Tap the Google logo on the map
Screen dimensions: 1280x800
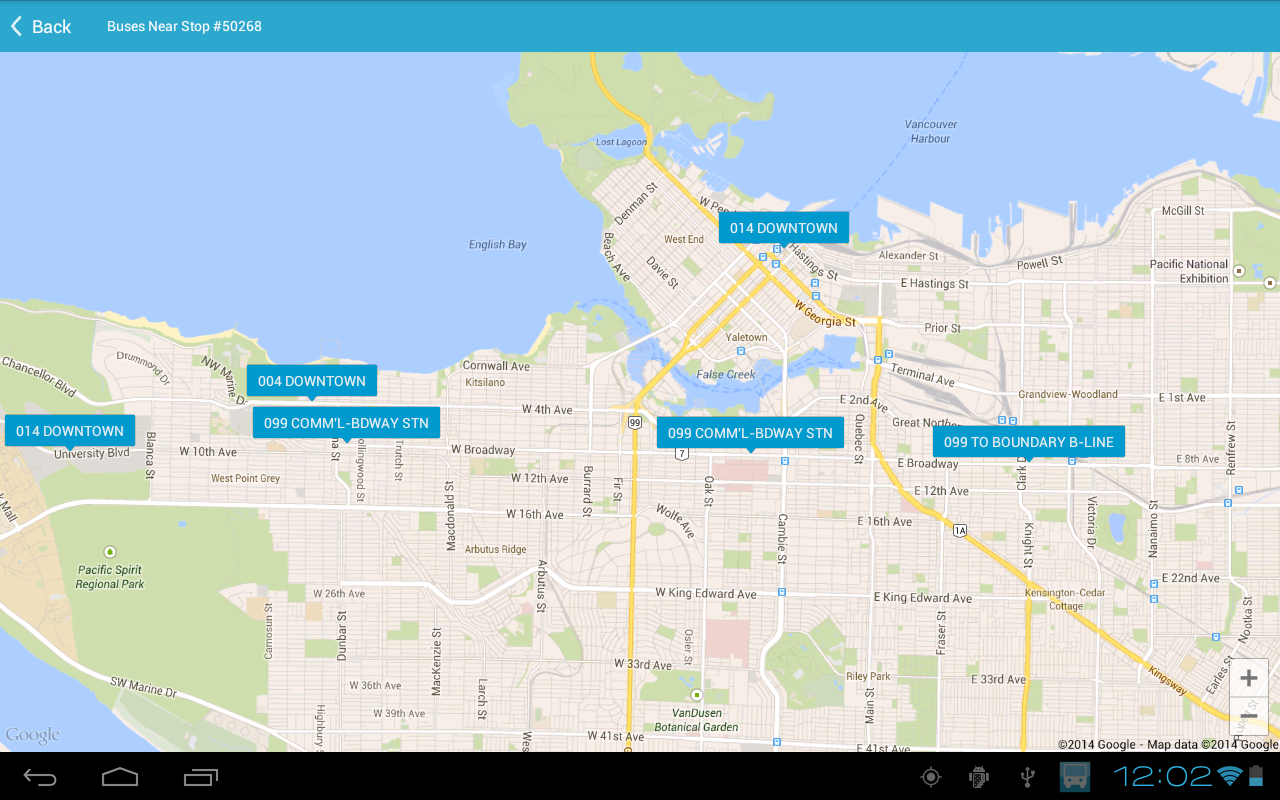click(33, 736)
